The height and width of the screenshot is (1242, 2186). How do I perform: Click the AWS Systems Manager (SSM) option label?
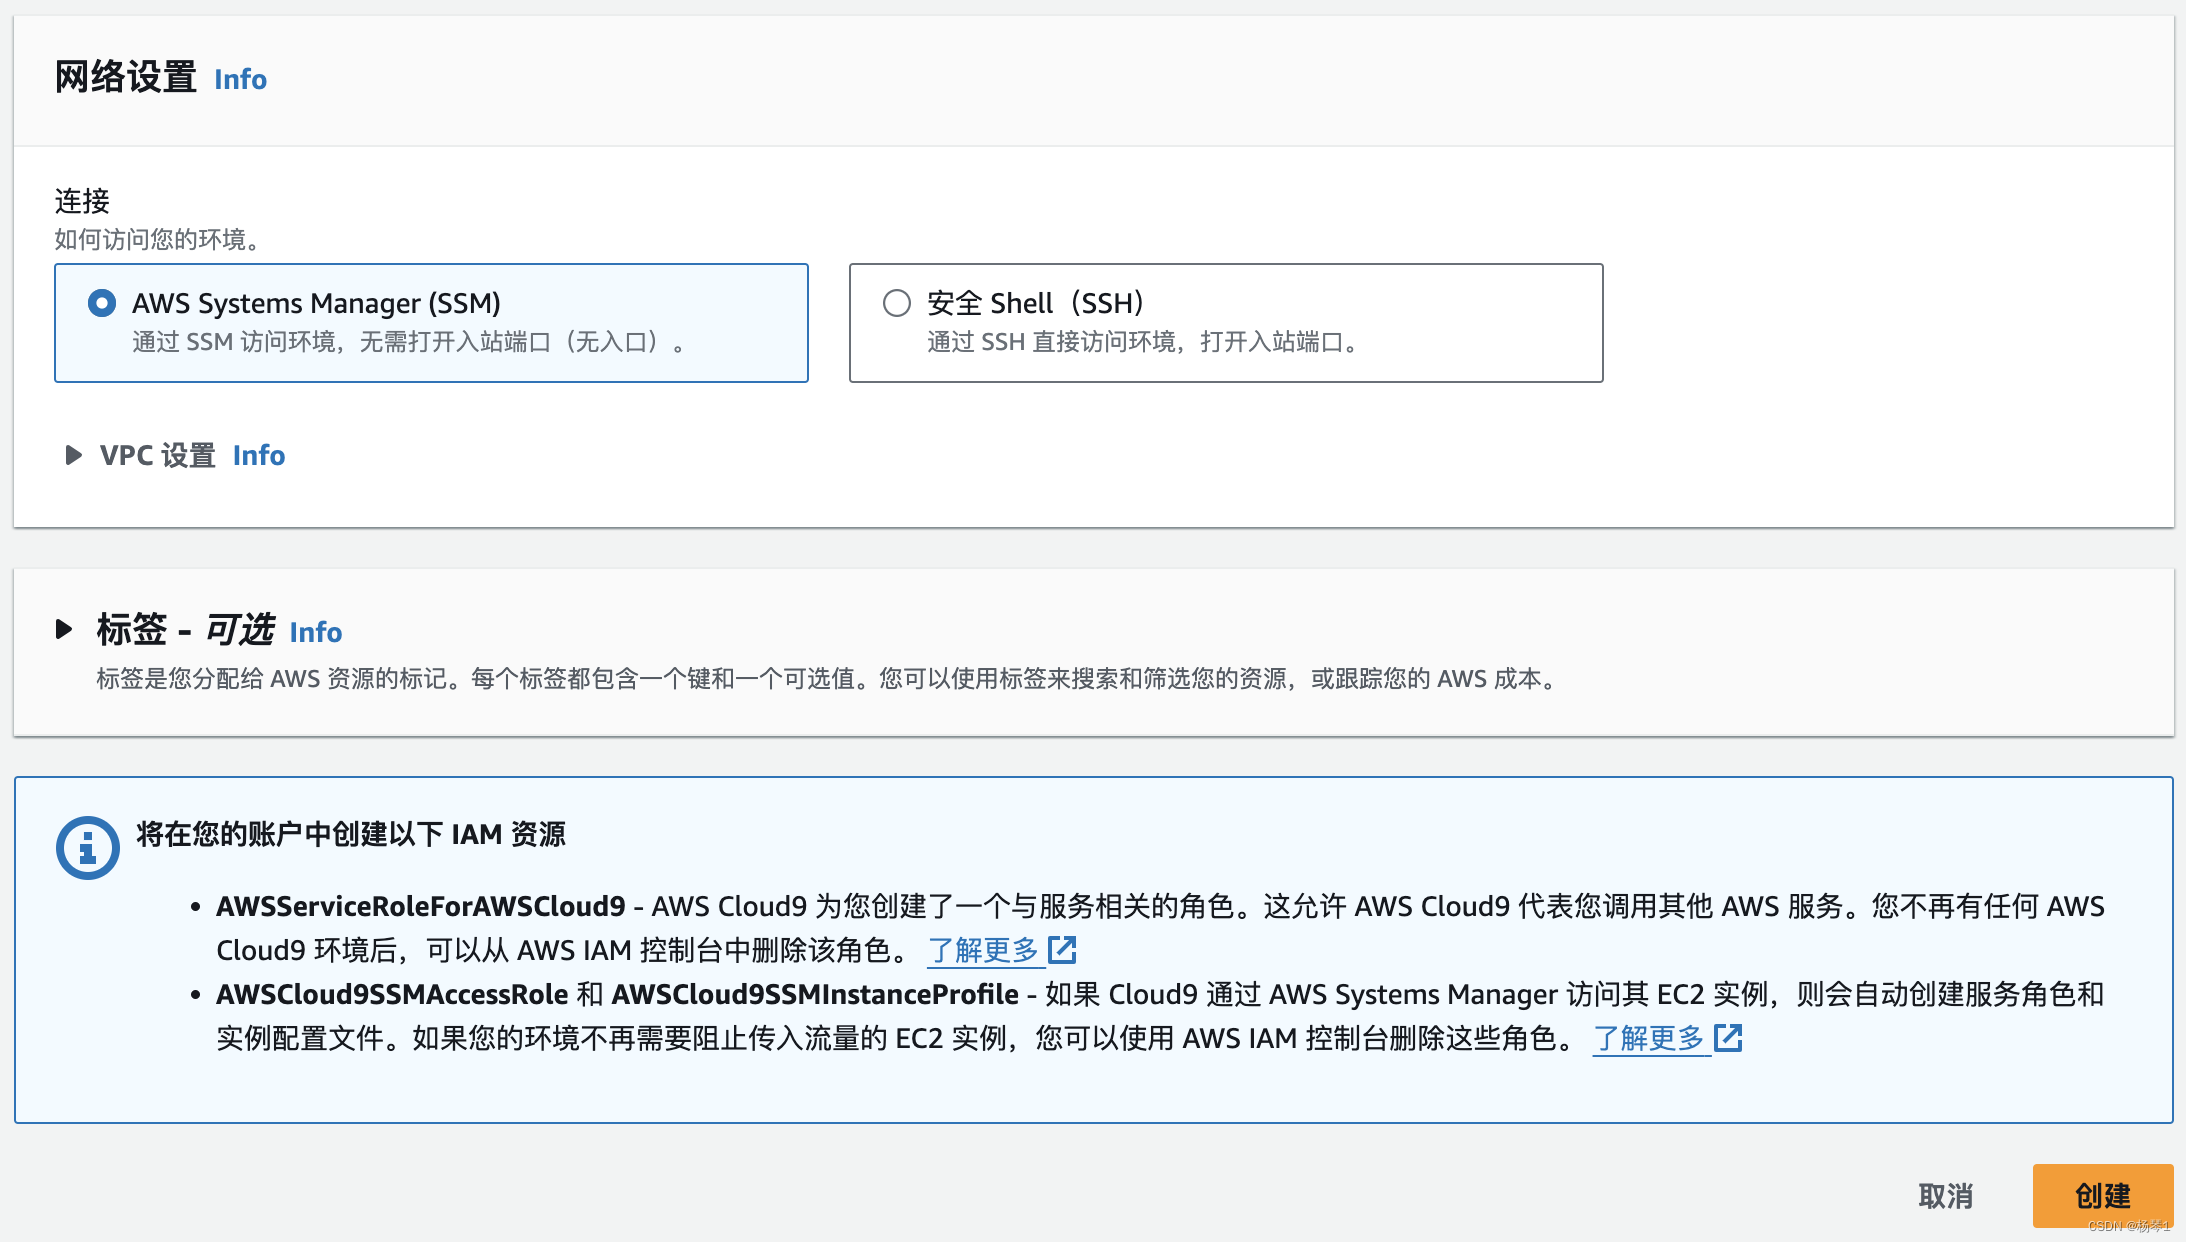pos(316,303)
